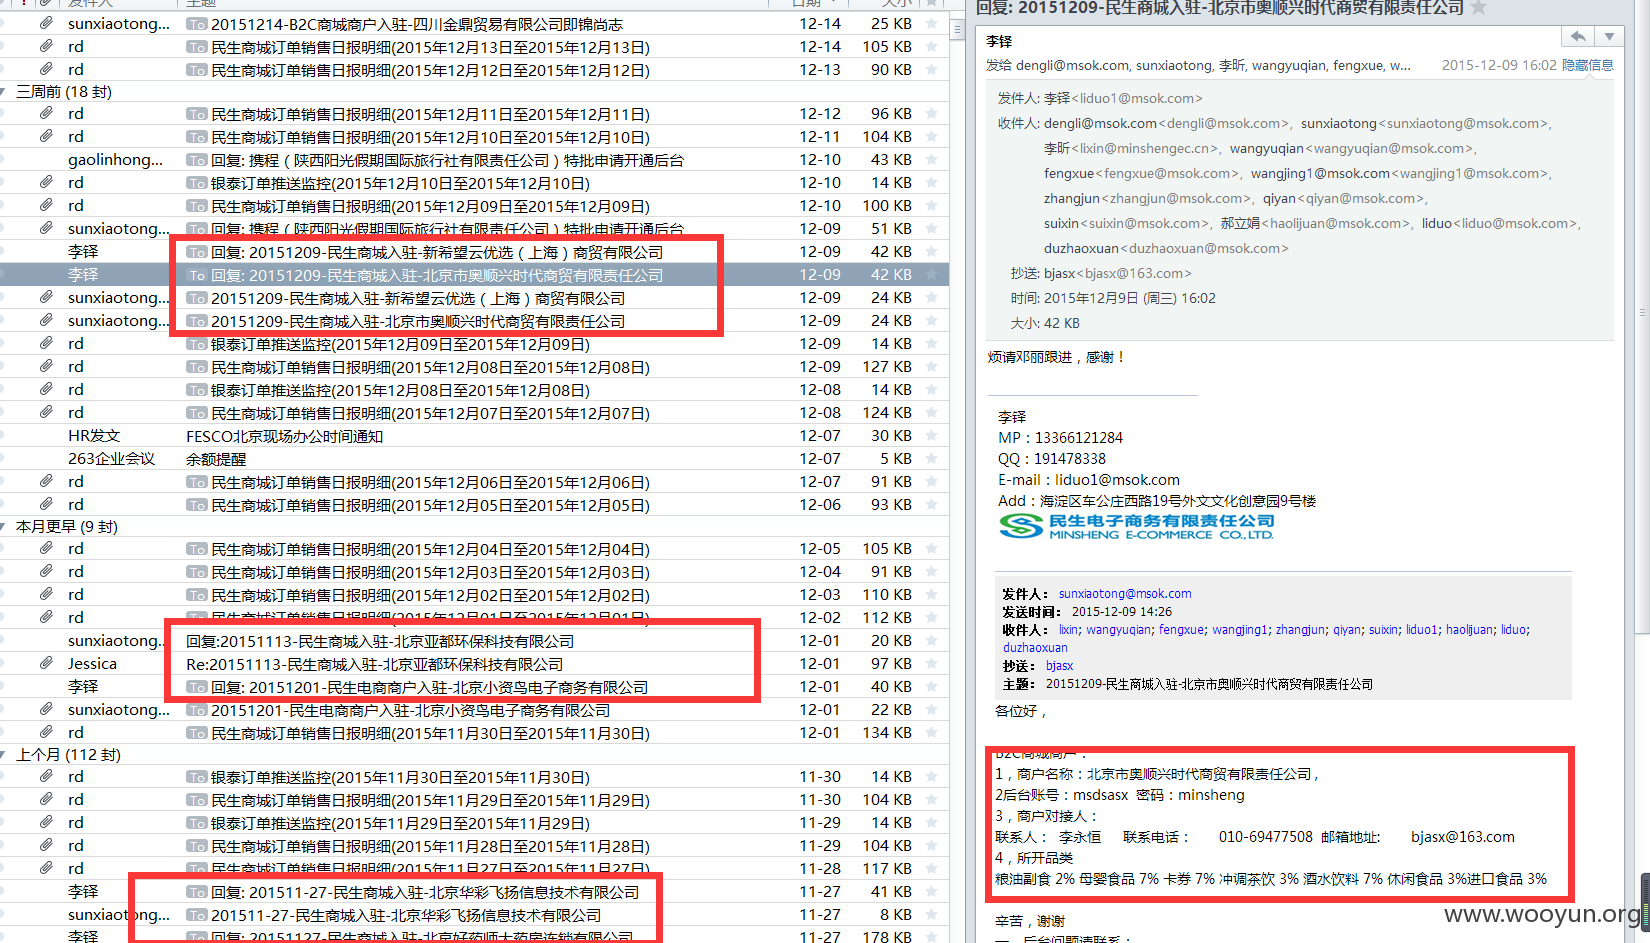Image resolution: width=1650 pixels, height=943 pixels.
Task: Click attachment icon on 12月06日 sales report row
Action: (x=46, y=481)
